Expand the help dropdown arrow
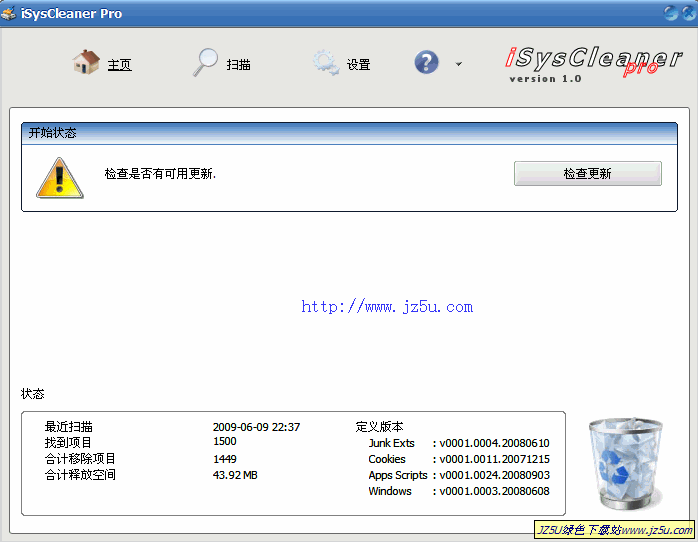This screenshot has width=698, height=542. [459, 64]
